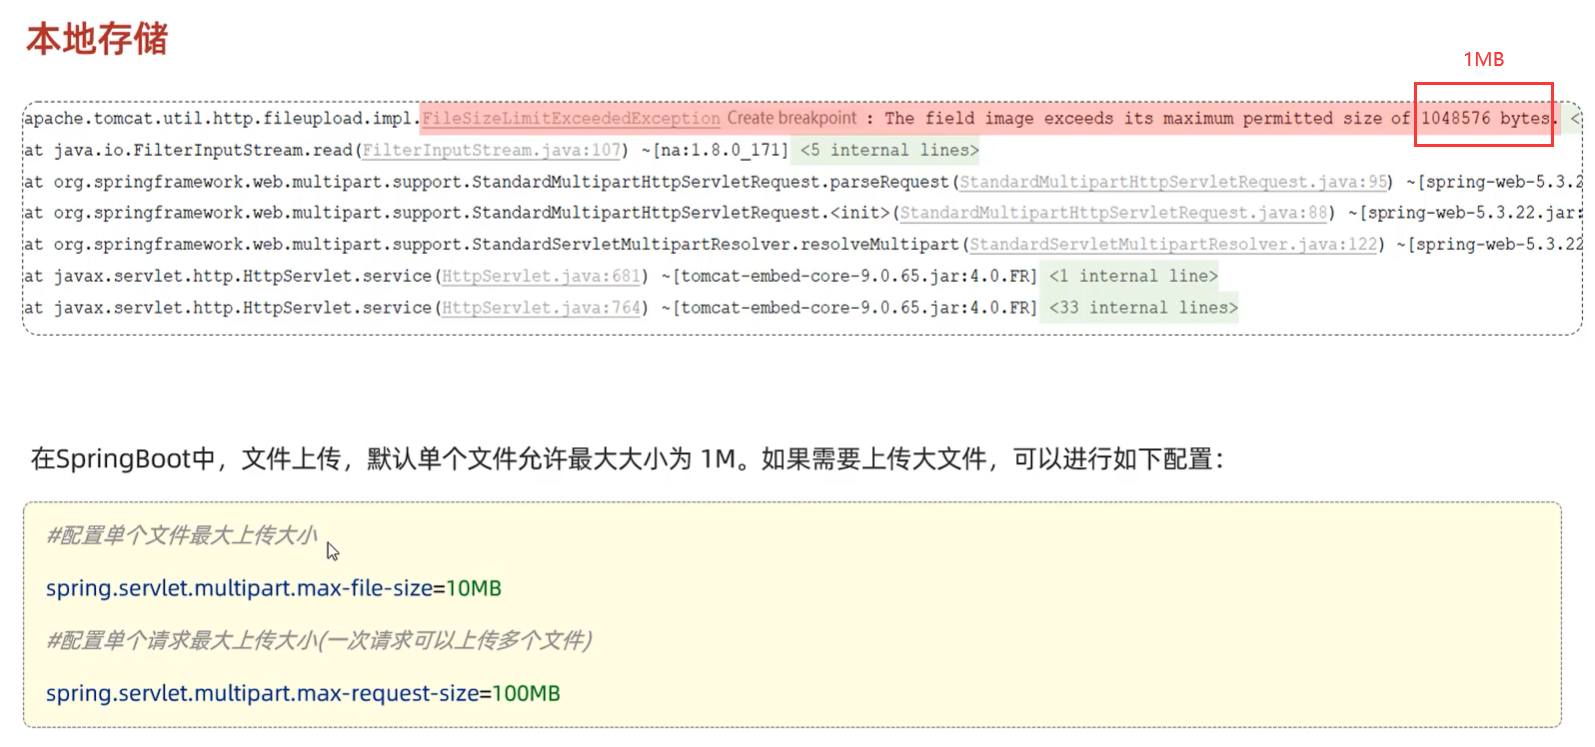
Task: Click the #配置单个请求最大上传大小 comment line
Action: (319, 640)
